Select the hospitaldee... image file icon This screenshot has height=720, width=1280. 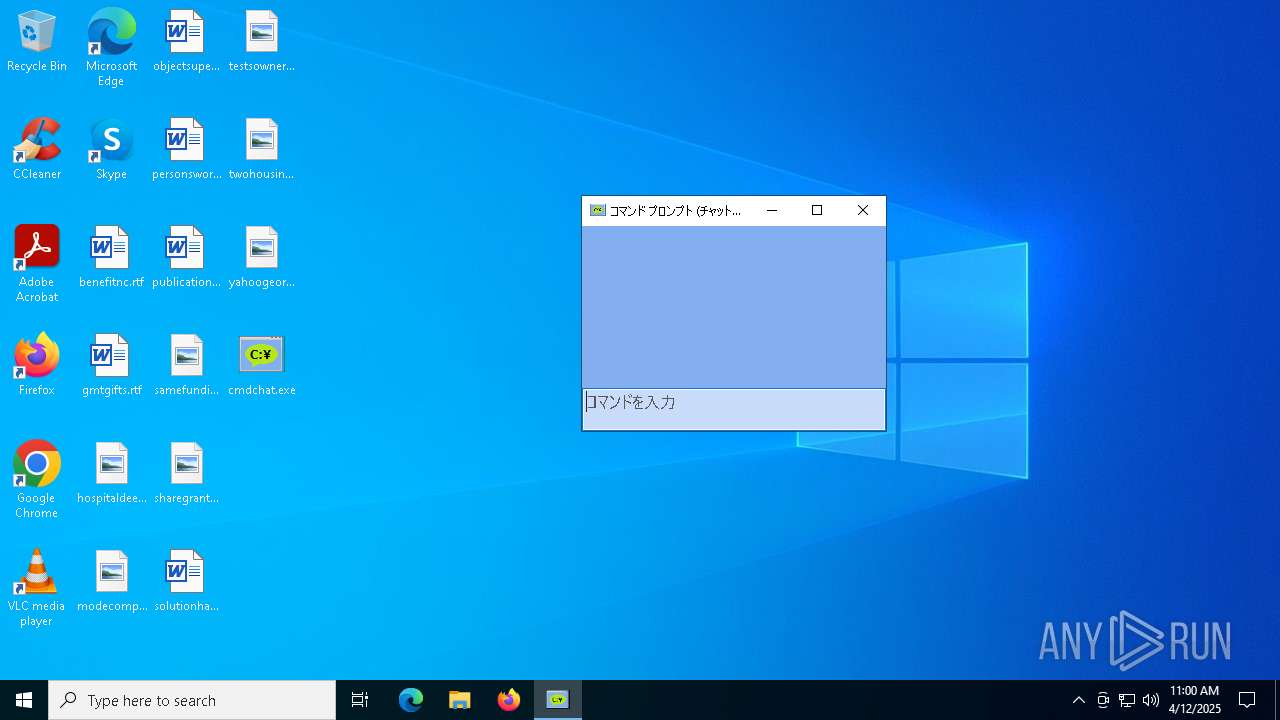111,474
